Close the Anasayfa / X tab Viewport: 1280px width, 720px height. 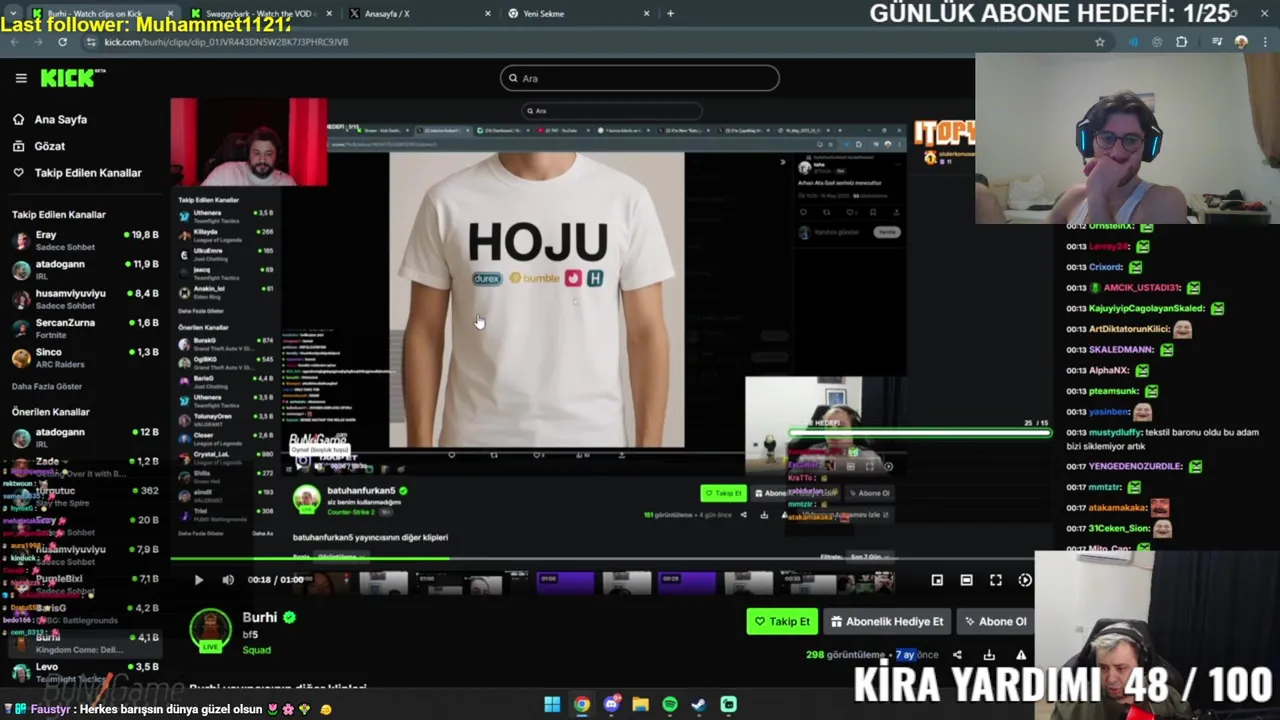tap(488, 14)
